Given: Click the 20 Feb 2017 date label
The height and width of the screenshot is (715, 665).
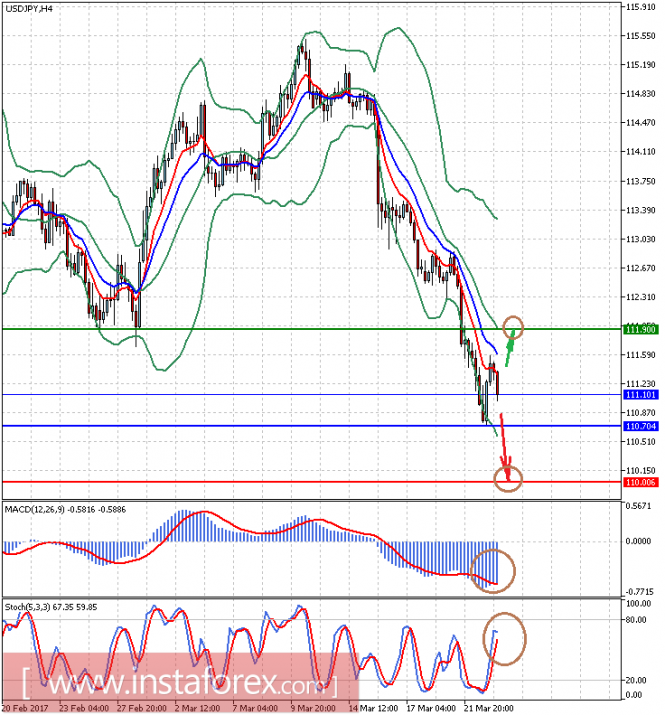Looking at the screenshot, I should tap(26, 707).
